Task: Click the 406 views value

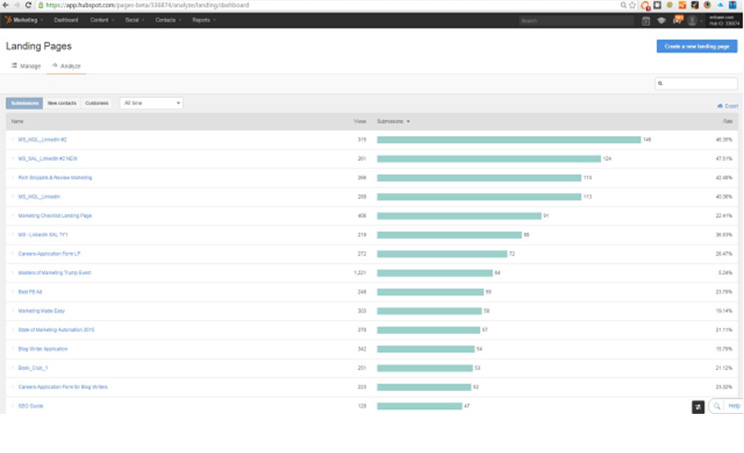Action: coord(362,215)
